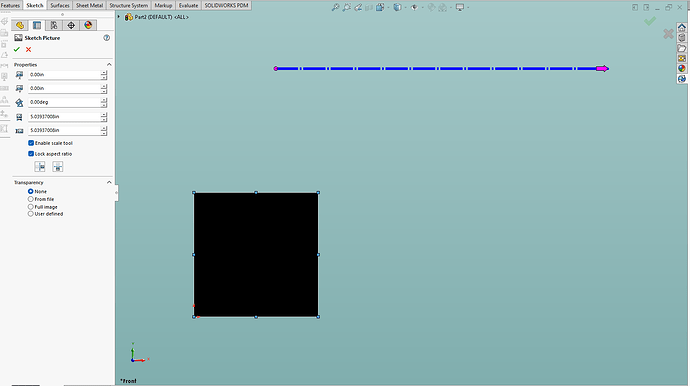Open the DimXpertManager crosshair tab
The width and height of the screenshot is (690, 386).
coord(71,25)
